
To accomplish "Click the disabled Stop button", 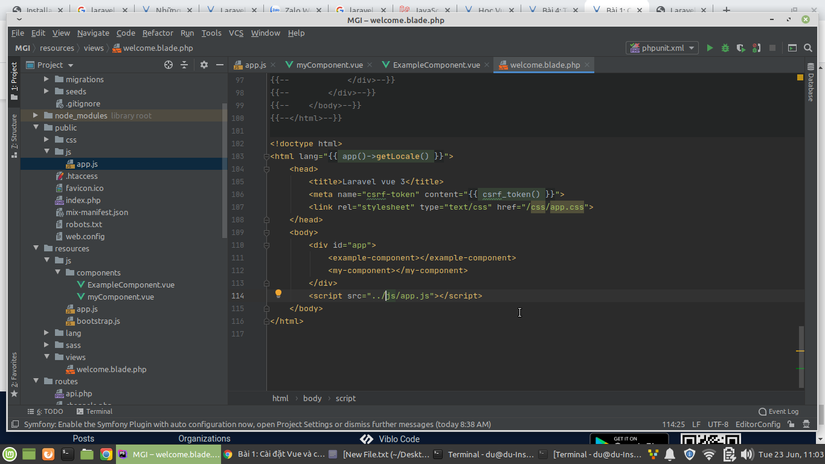I will [x=772, y=48].
